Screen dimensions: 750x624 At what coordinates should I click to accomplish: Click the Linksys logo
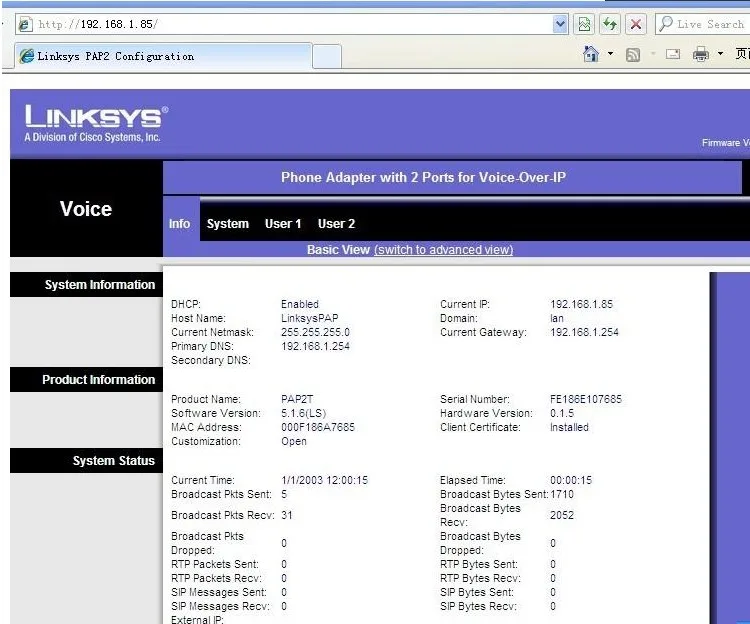96,123
